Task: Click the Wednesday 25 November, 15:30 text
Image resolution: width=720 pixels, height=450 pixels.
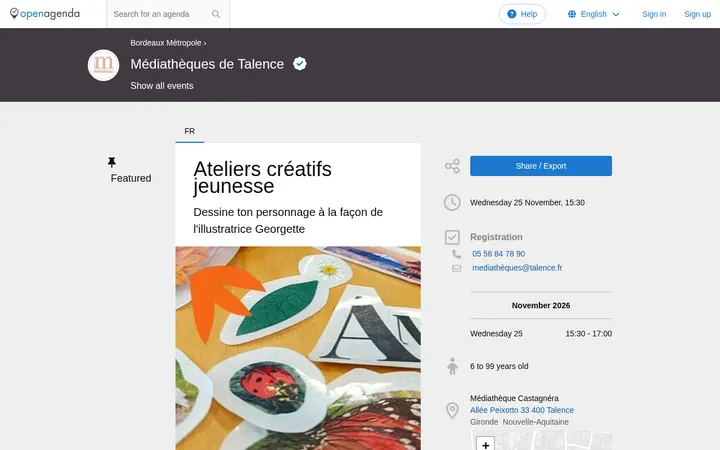Action: point(527,202)
